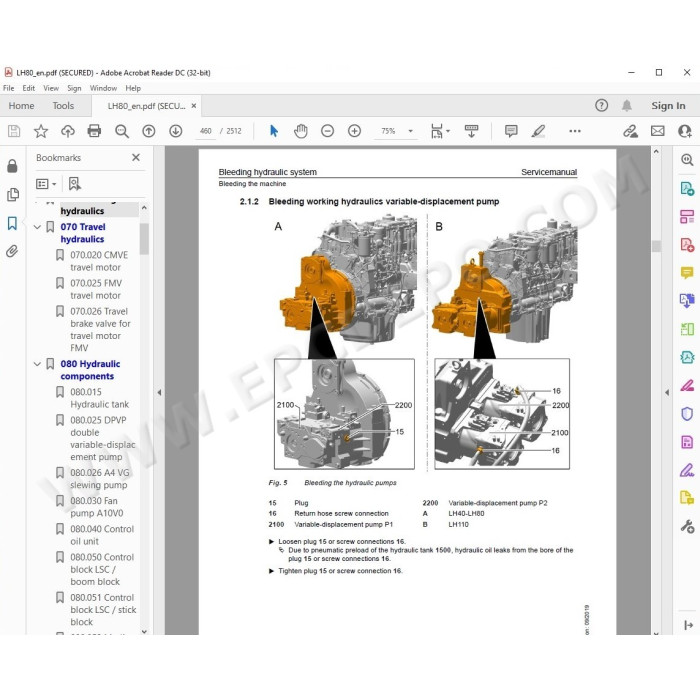Upload file to cloud icon

click(67, 131)
